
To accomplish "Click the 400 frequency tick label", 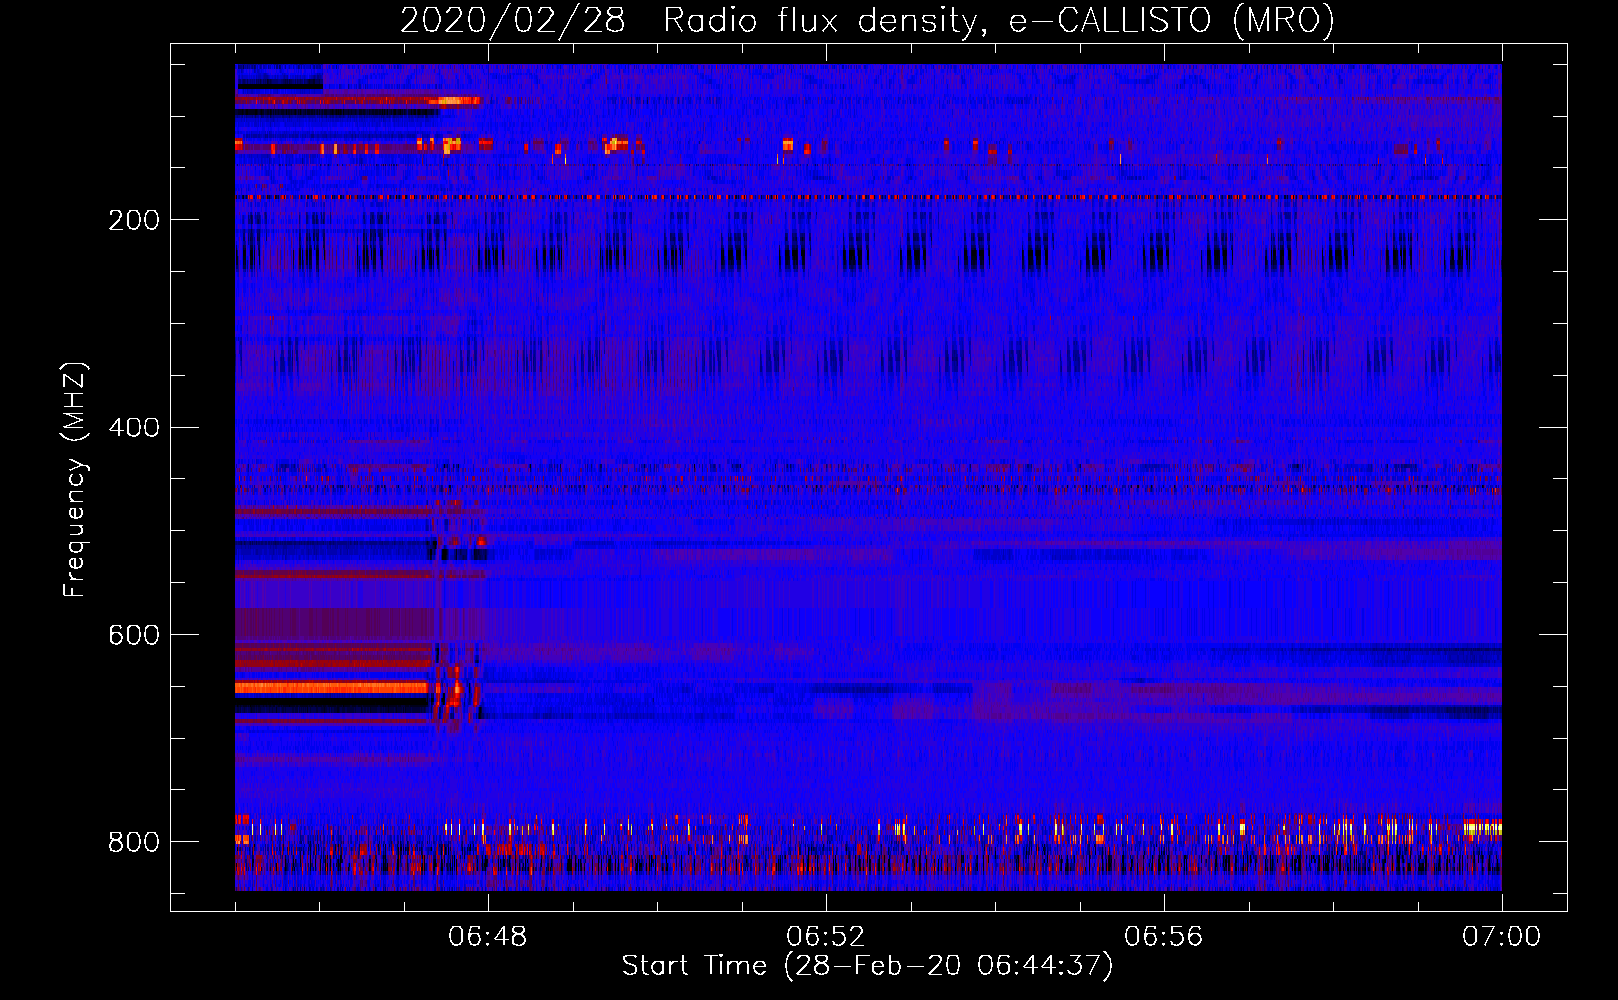I will coord(134,428).
